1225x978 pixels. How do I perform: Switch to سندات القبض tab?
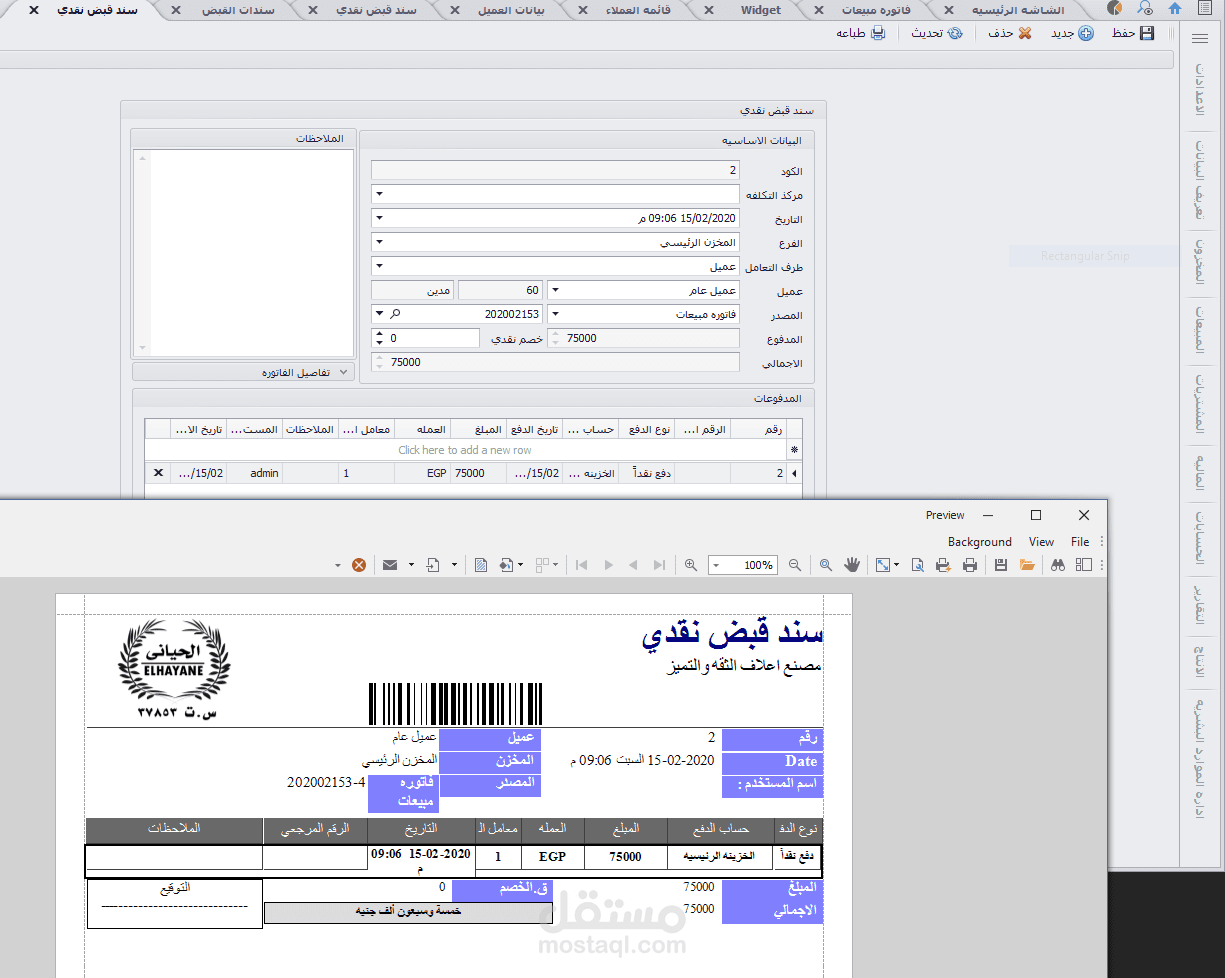point(238,10)
